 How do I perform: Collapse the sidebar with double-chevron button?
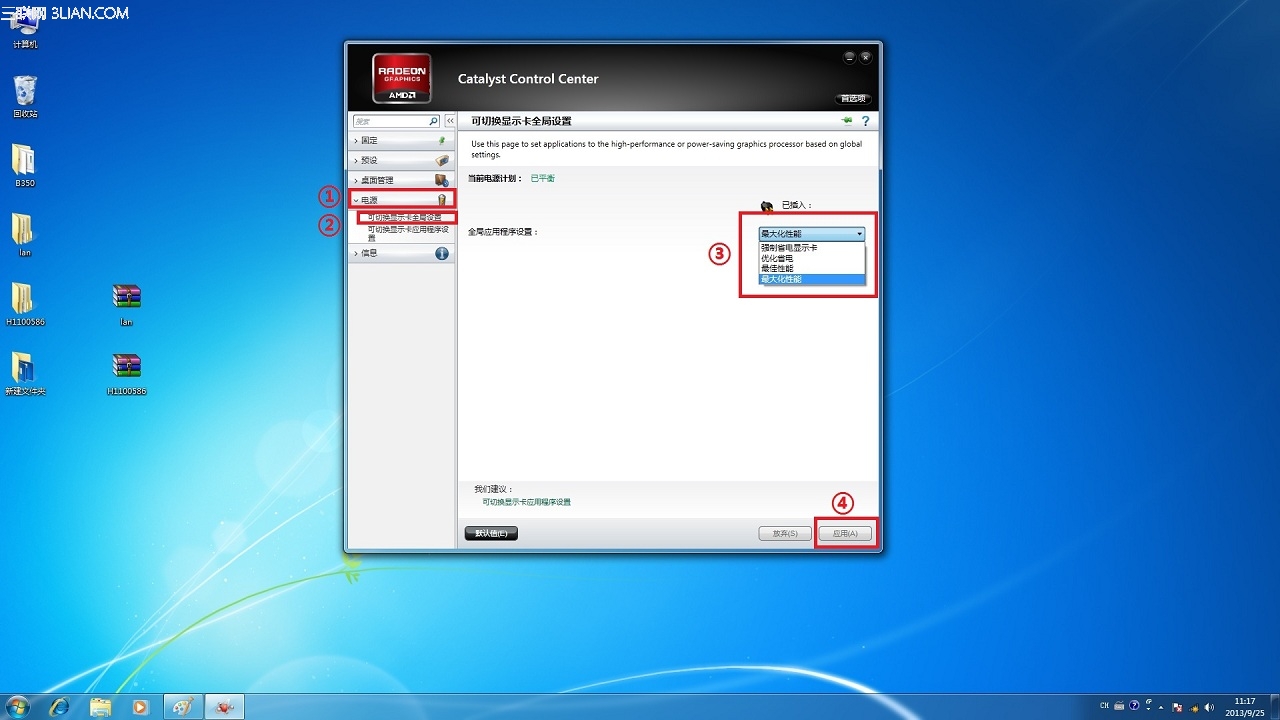[x=450, y=121]
